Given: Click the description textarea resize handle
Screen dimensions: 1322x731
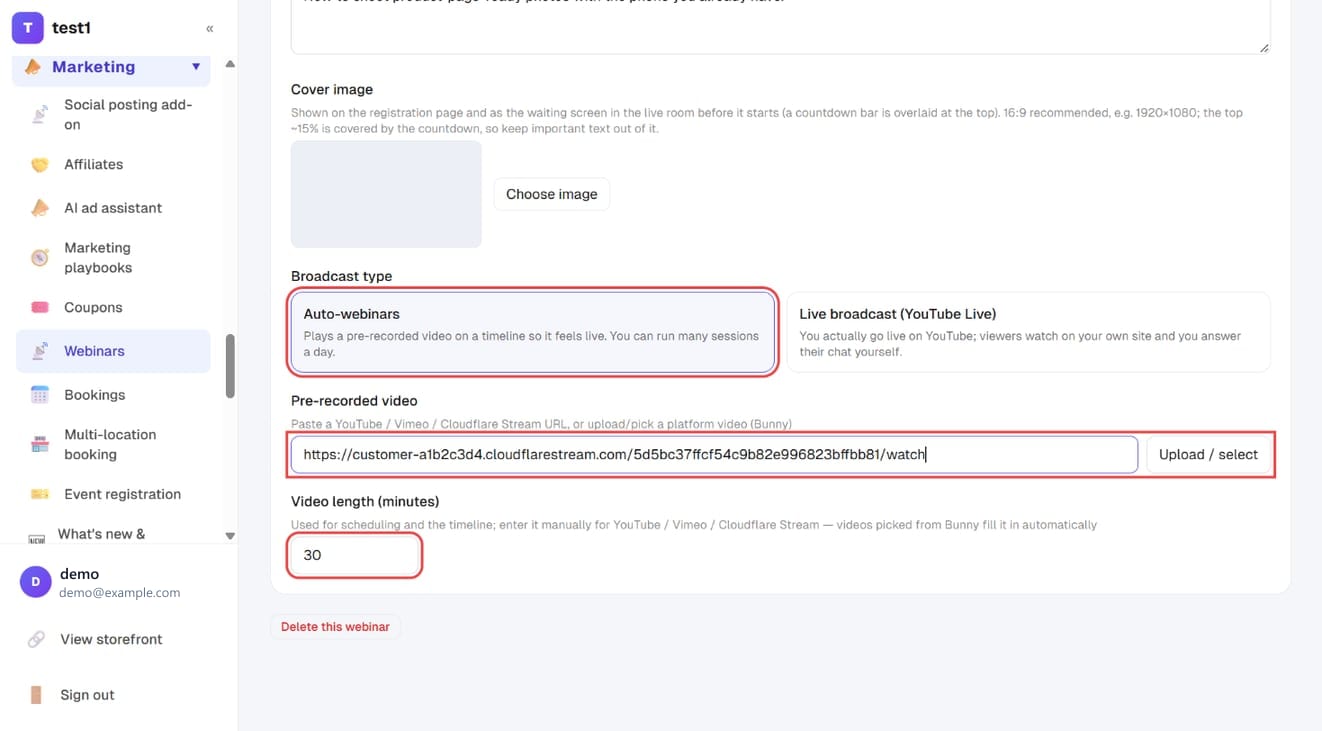Looking at the screenshot, I should click(x=1264, y=47).
